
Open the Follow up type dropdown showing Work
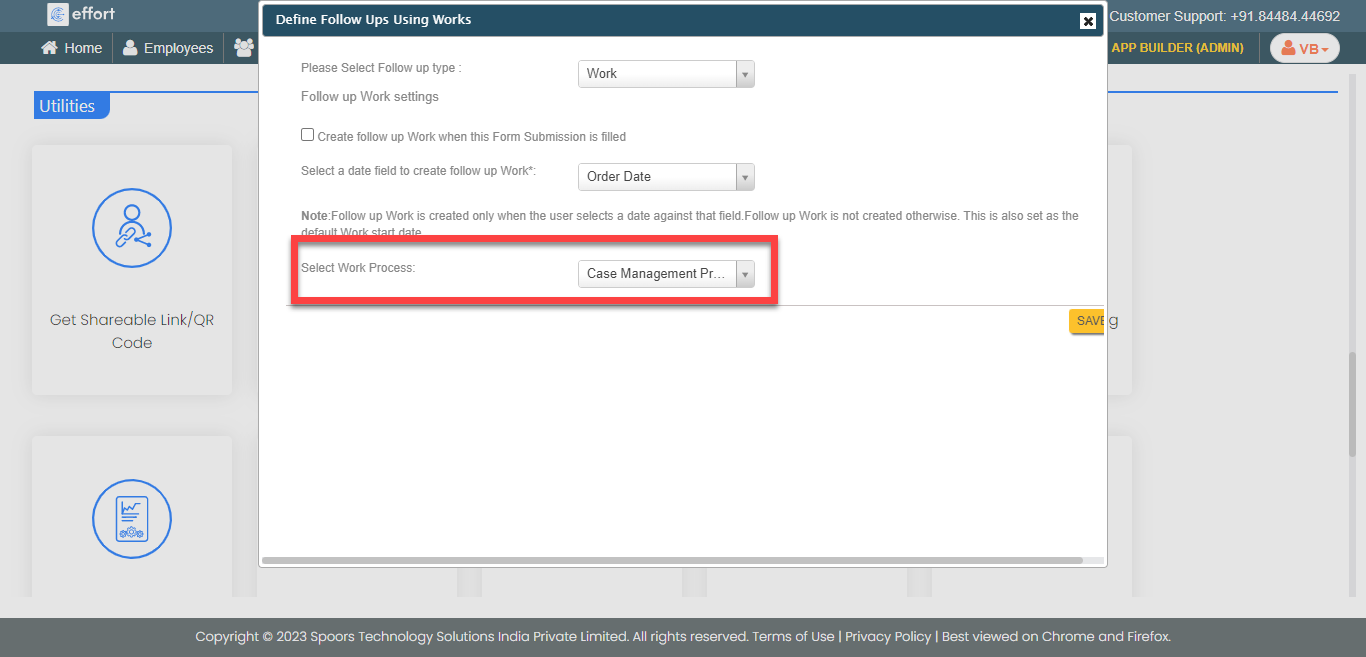coord(666,74)
